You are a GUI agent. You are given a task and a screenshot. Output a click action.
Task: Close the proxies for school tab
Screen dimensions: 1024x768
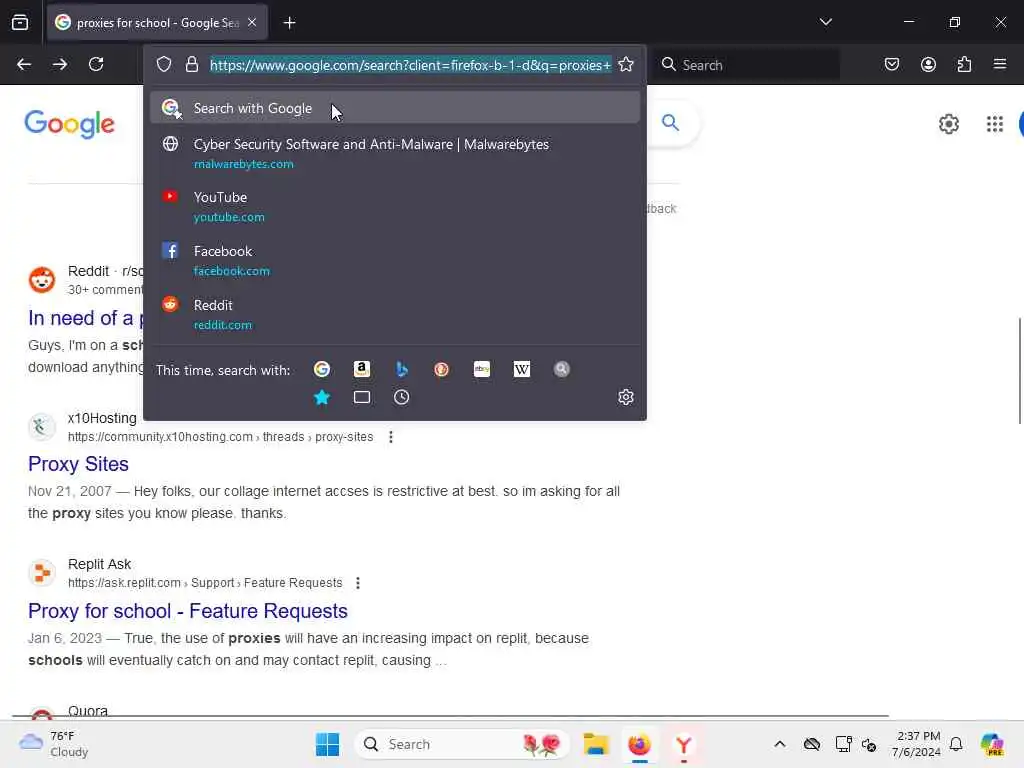point(252,23)
